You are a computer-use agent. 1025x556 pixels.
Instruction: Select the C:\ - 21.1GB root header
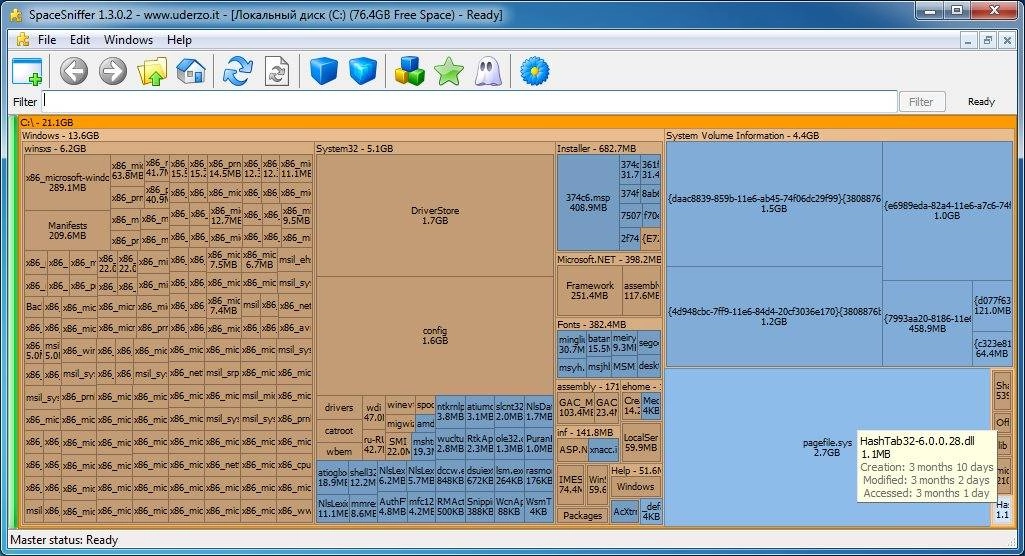coord(516,122)
